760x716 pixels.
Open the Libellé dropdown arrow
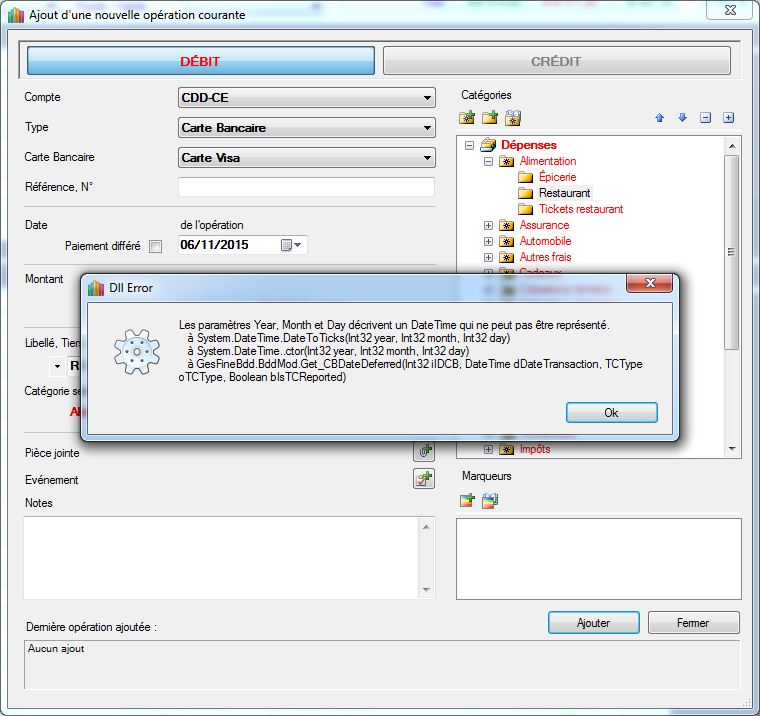tap(57, 366)
